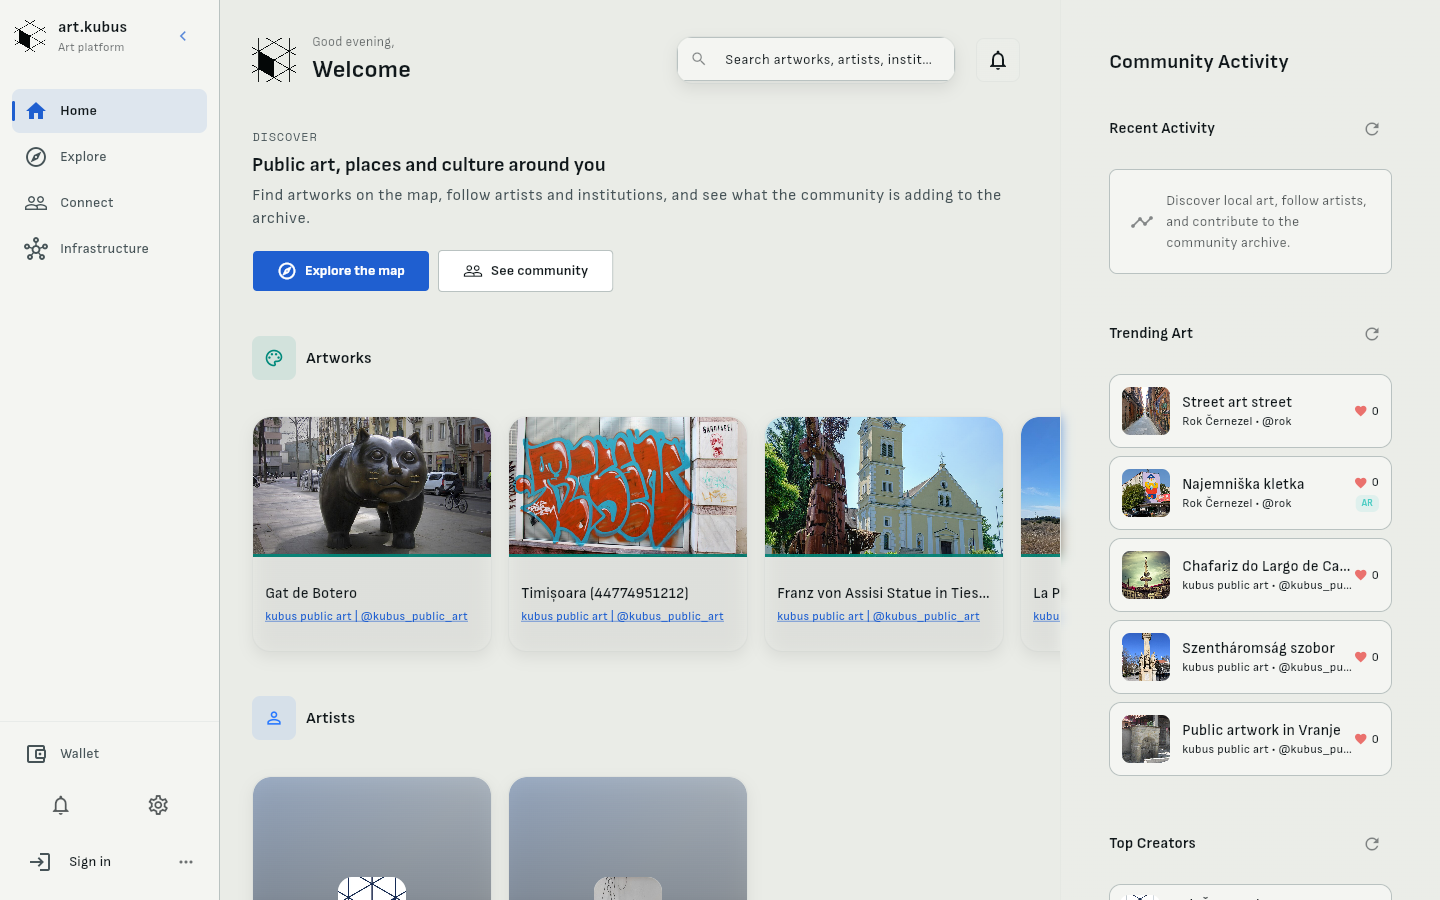Click the See community button
Viewport: 1440px width, 900px height.
point(526,271)
